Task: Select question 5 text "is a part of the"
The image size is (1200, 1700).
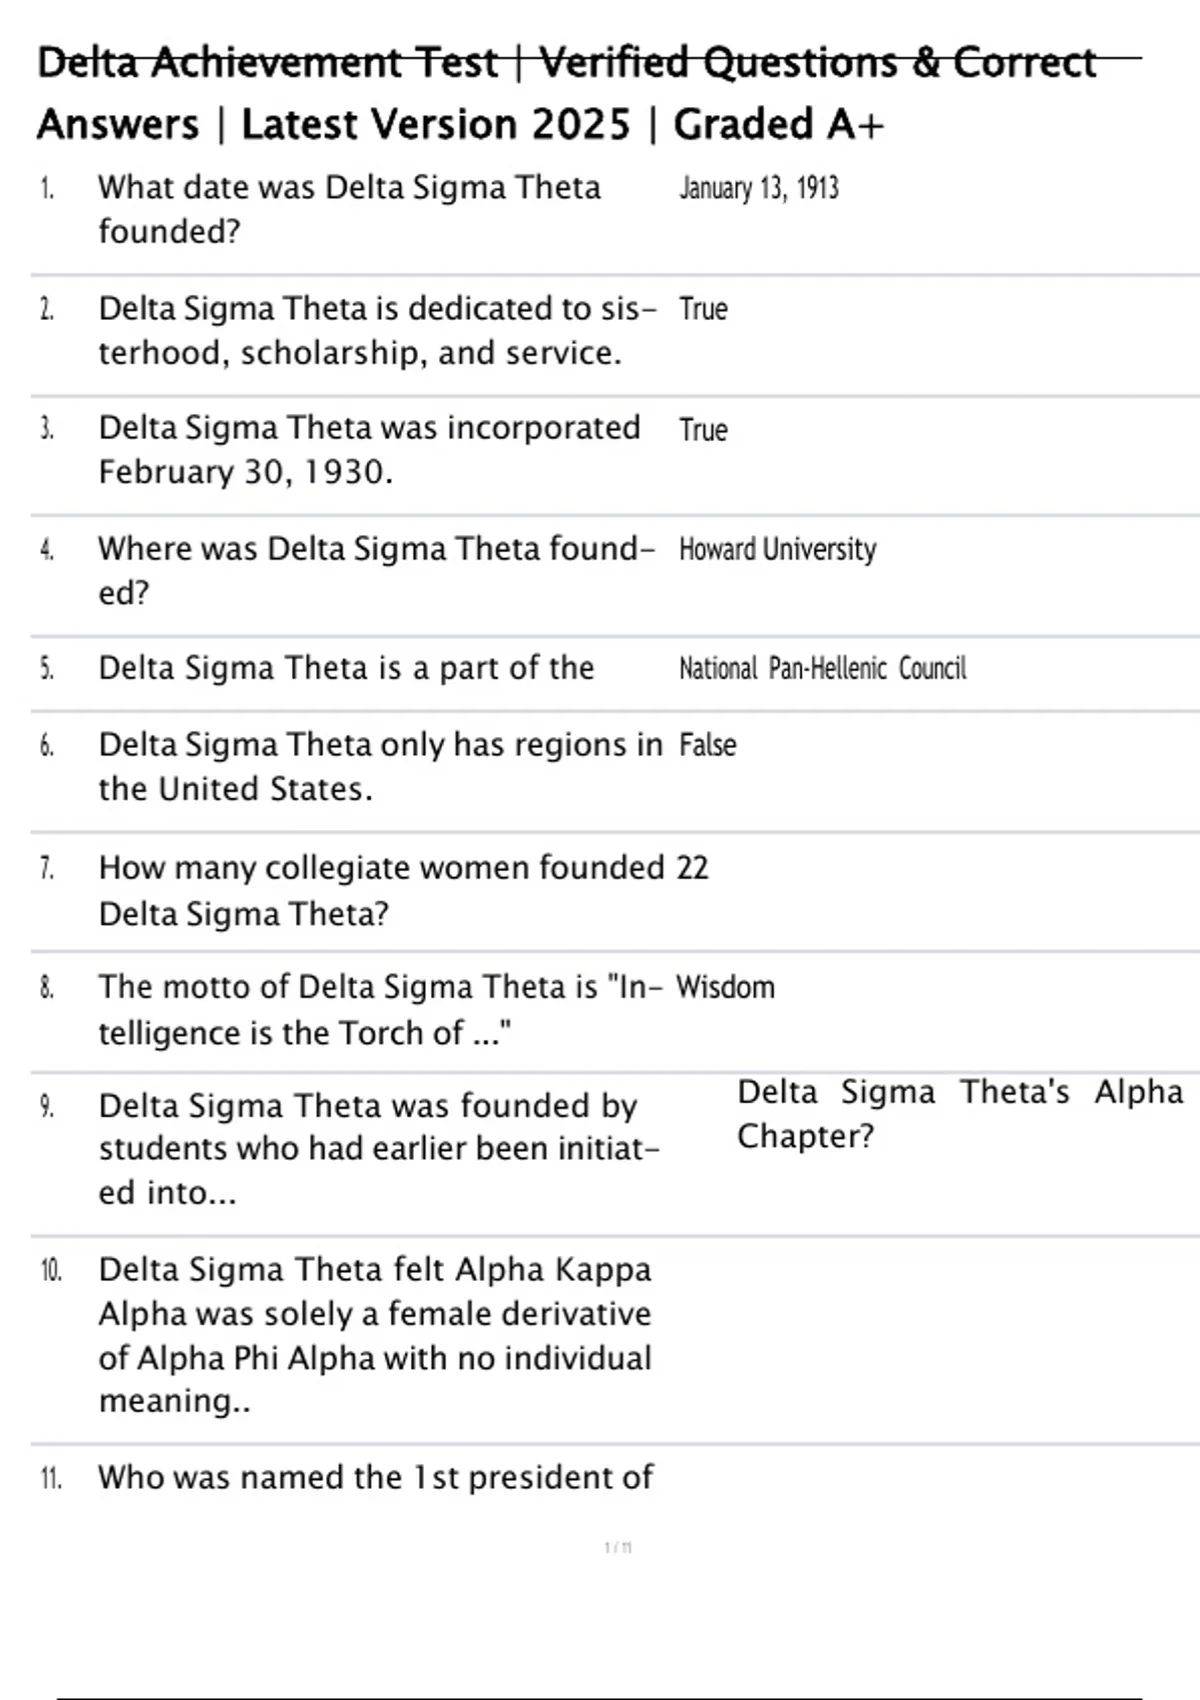Action: [346, 668]
